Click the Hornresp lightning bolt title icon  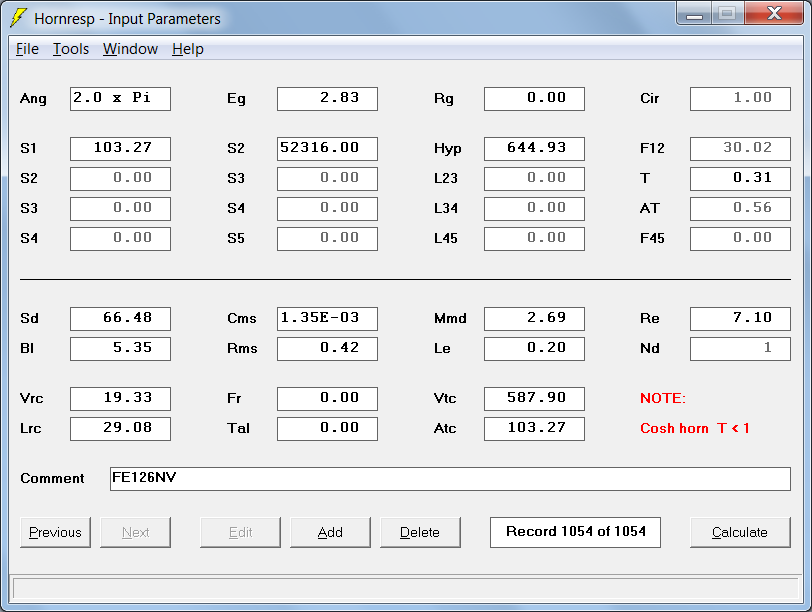(x=18, y=18)
